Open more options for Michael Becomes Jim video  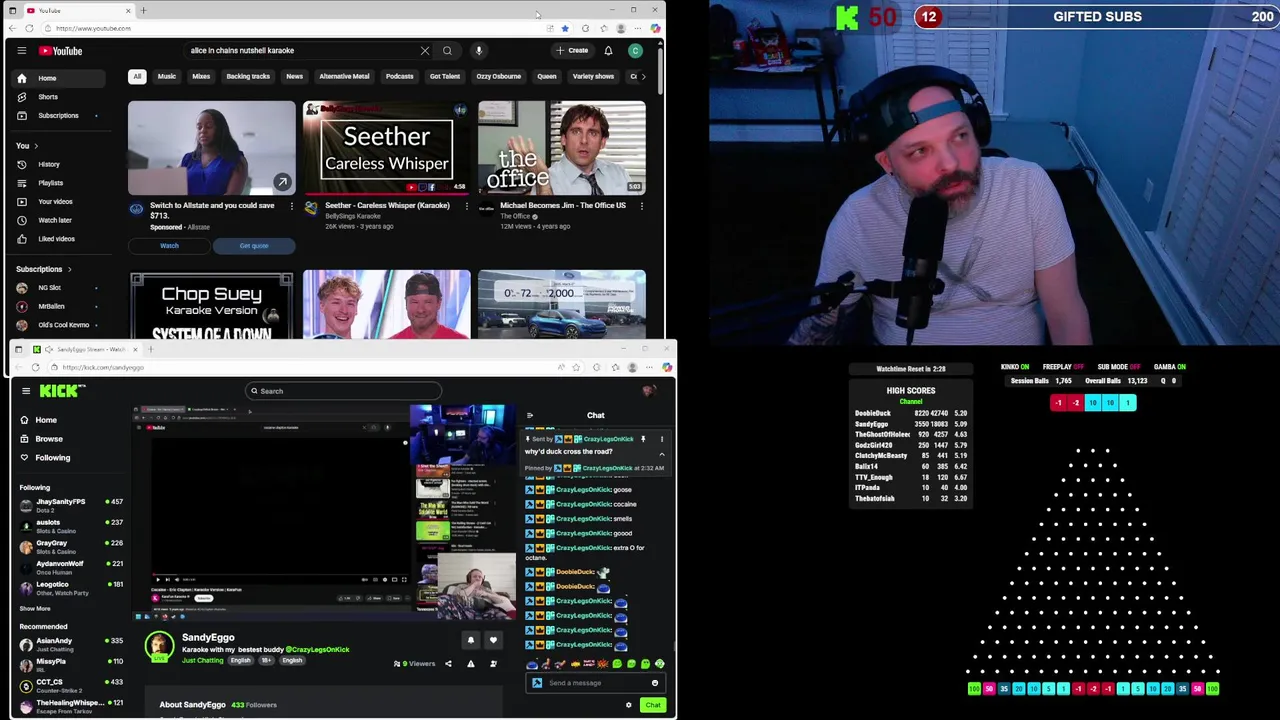[641, 206]
